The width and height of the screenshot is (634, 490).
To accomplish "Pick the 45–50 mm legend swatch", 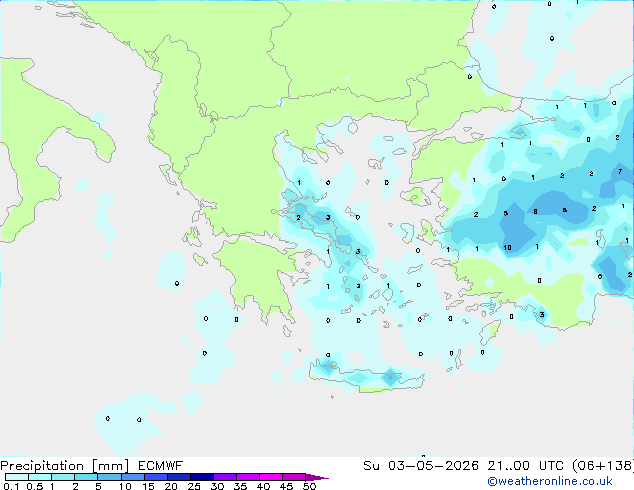I will pos(294,477).
